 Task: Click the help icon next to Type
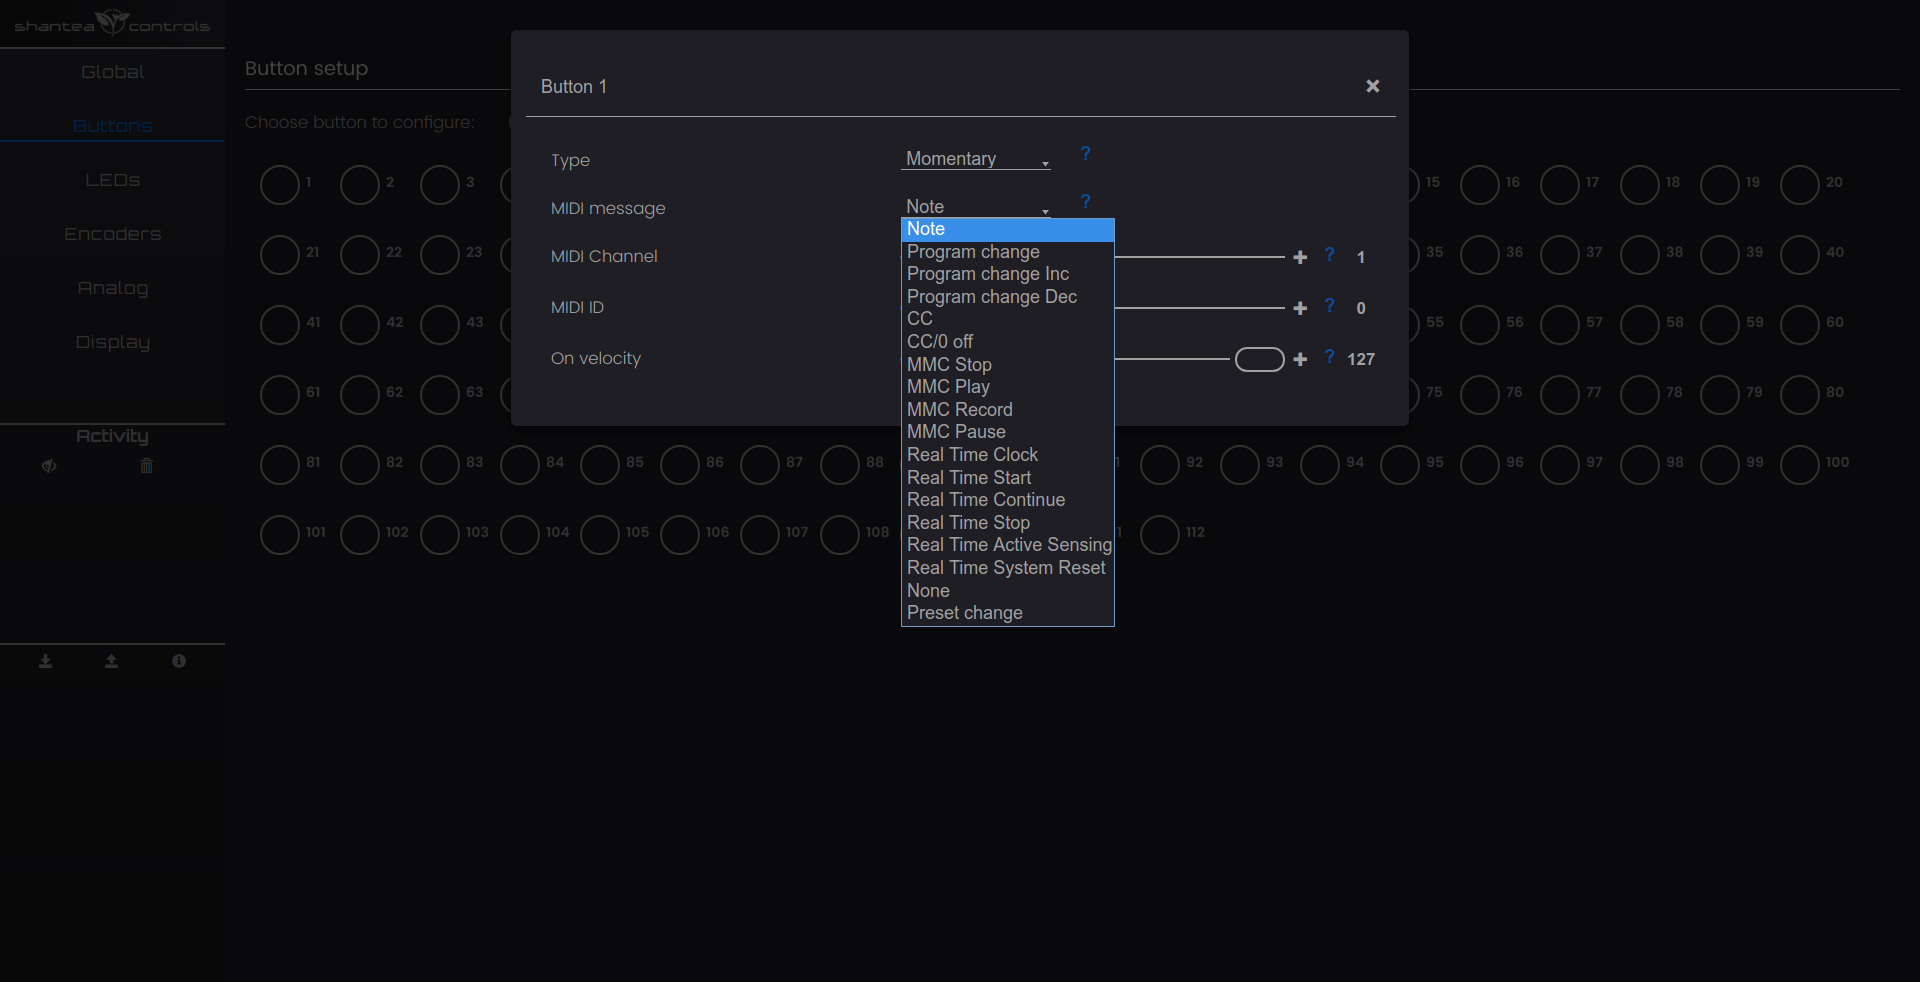(1085, 154)
